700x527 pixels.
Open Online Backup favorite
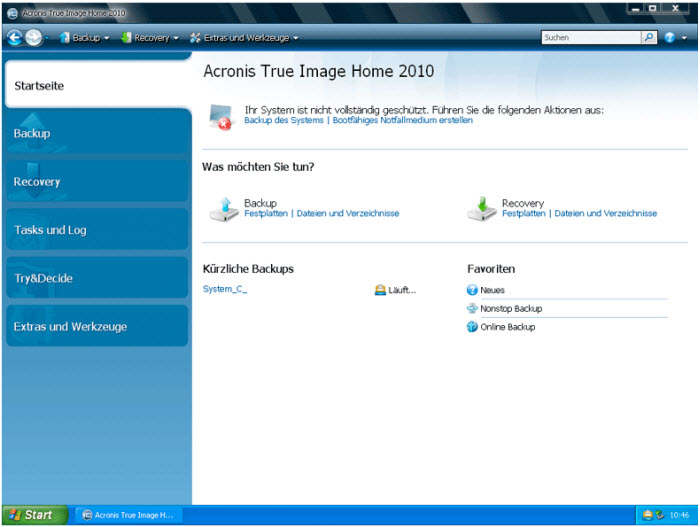click(x=508, y=327)
